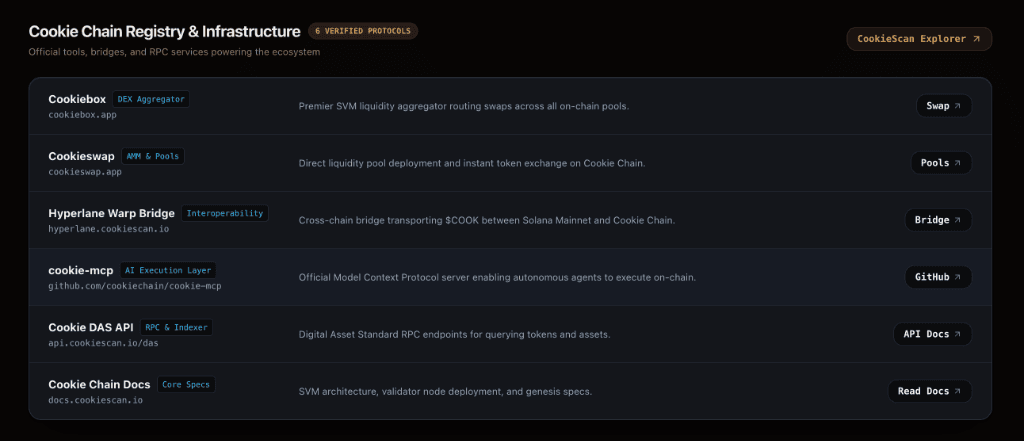Click the AI Execution Layer tag
The height and width of the screenshot is (441, 1024).
pyautogui.click(x=168, y=270)
